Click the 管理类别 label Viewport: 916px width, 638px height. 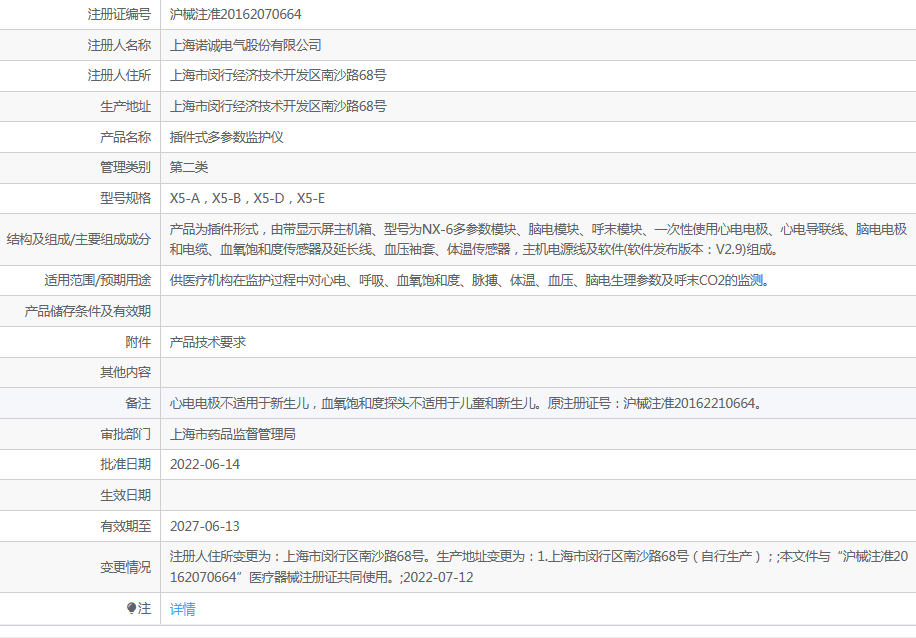point(126,168)
